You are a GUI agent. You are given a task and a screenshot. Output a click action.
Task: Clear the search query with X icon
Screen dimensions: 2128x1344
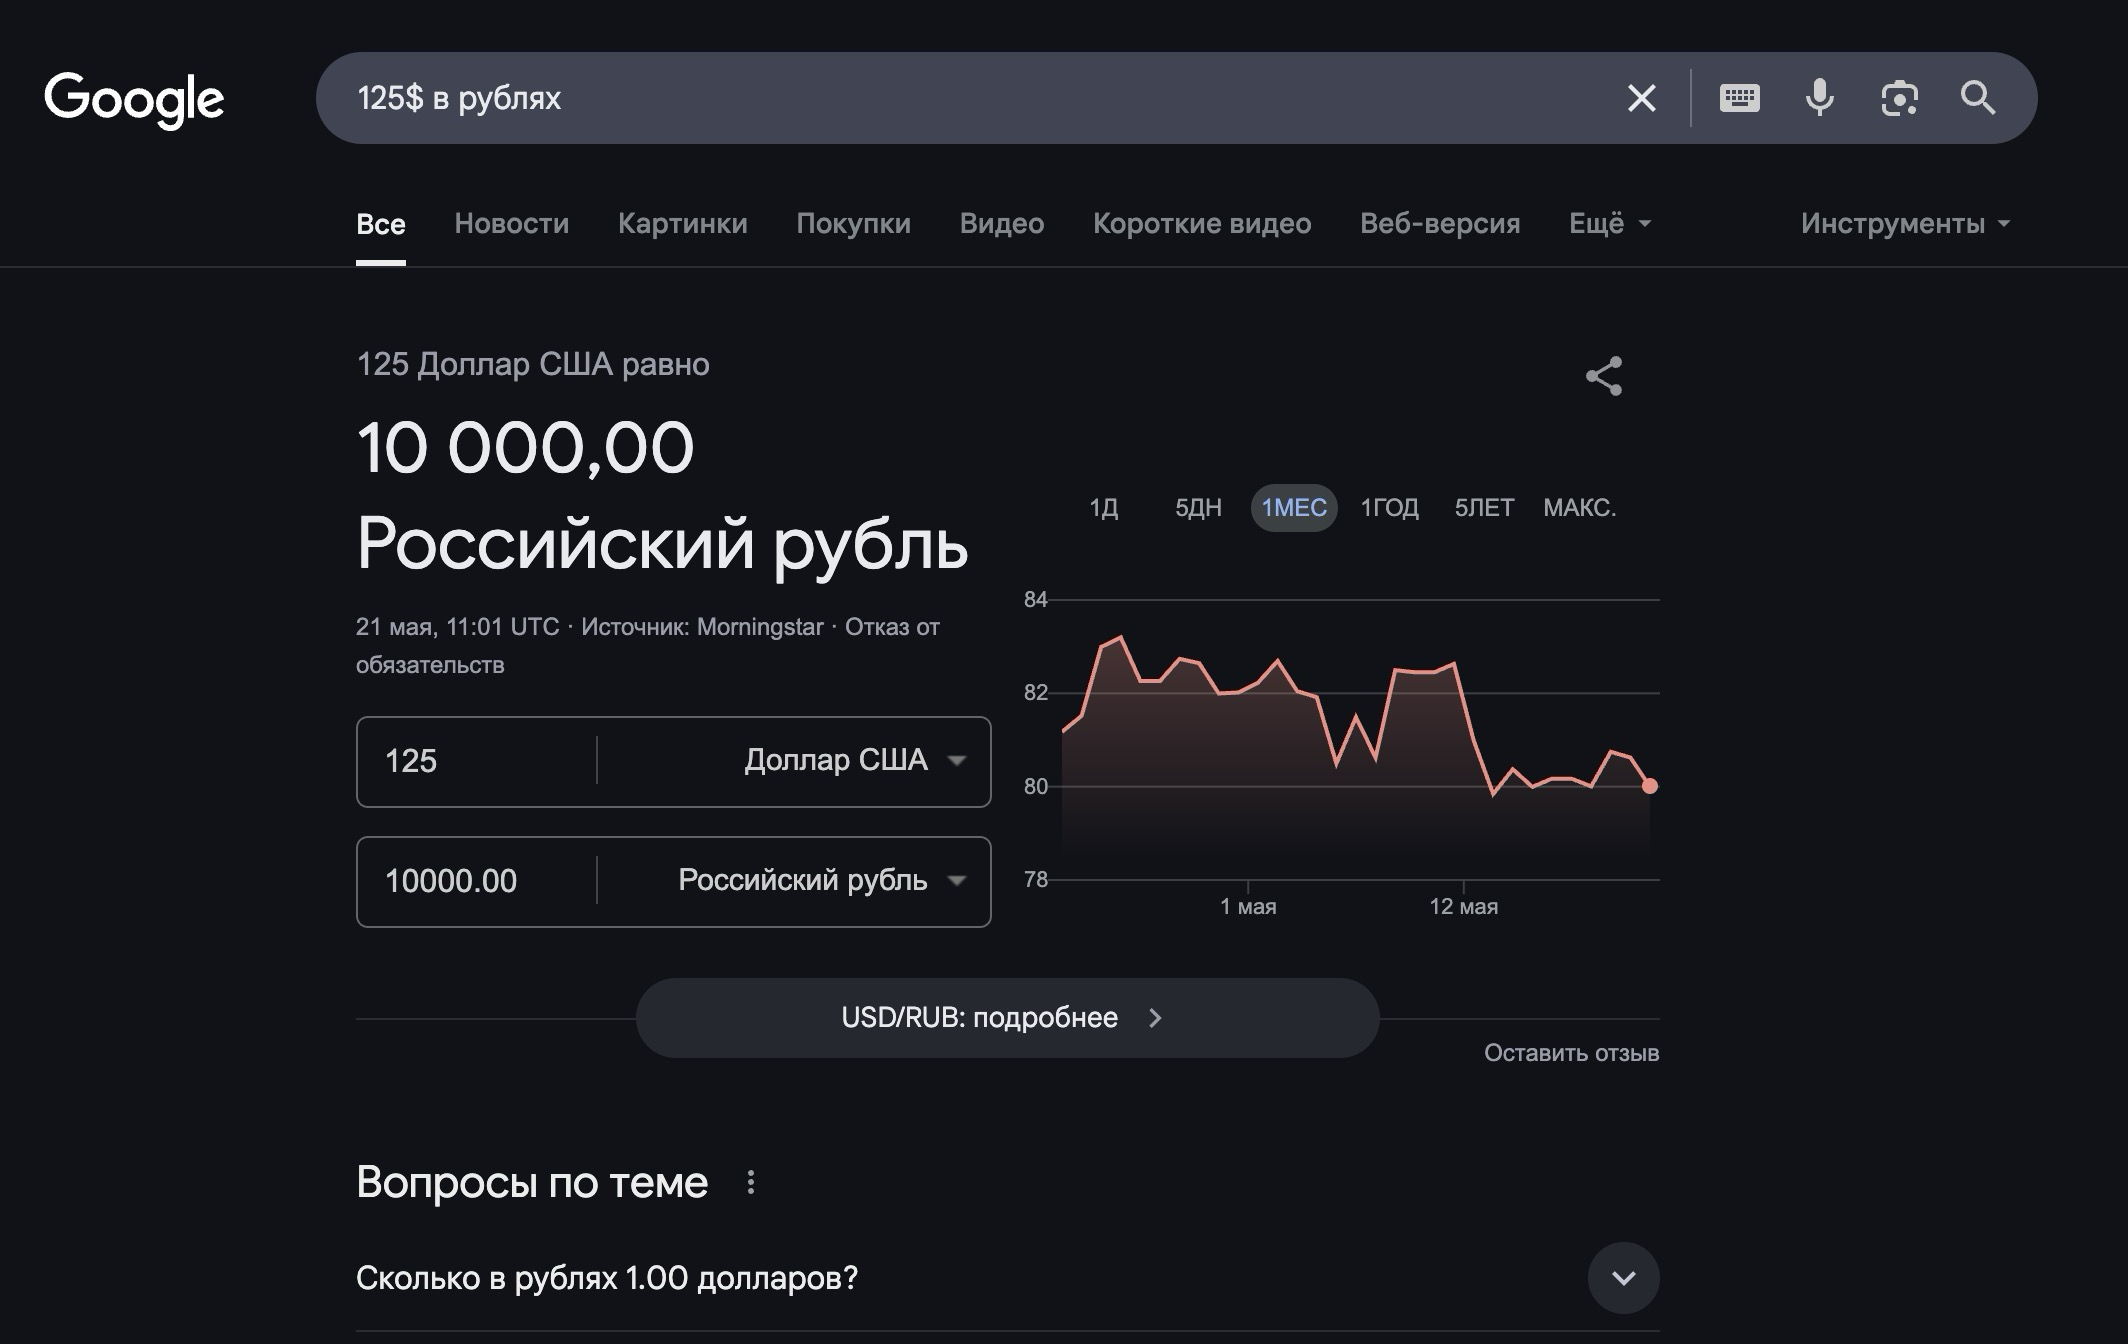1641,98
